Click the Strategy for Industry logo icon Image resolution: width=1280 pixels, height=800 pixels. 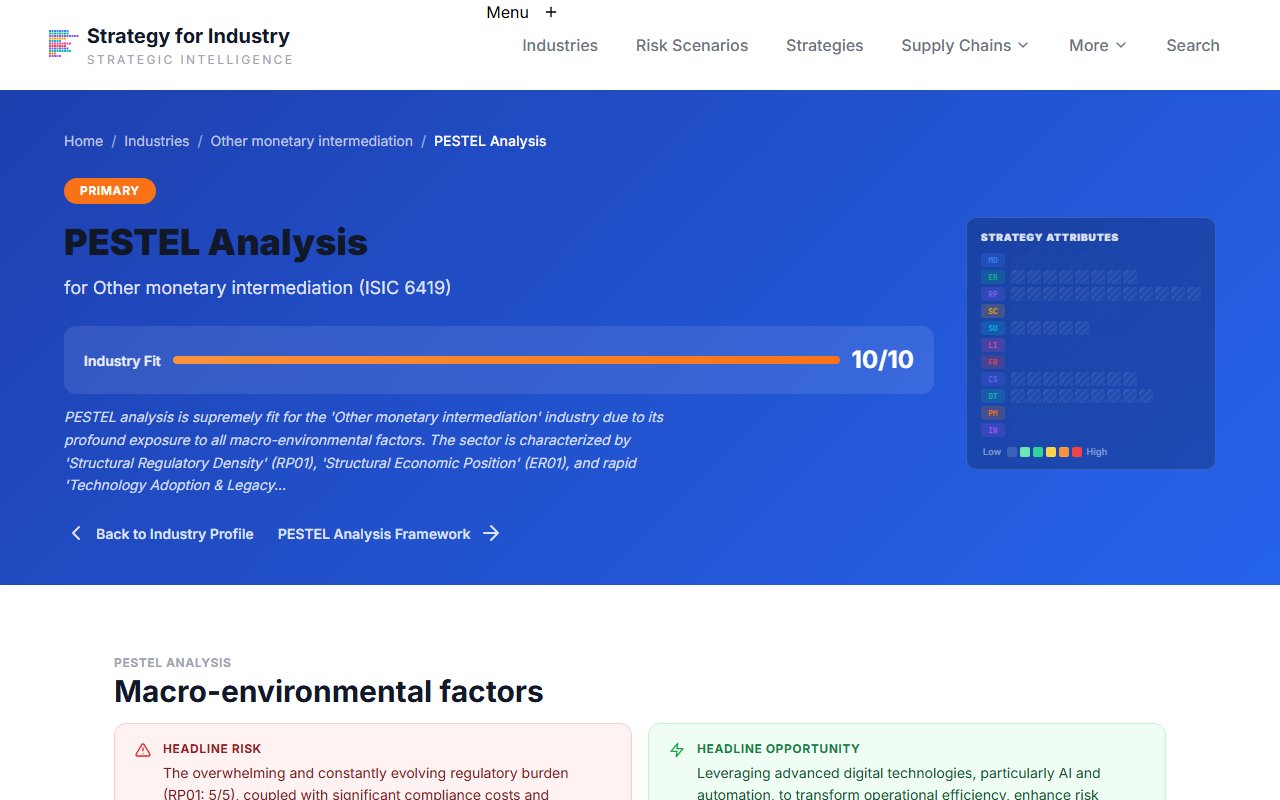pyautogui.click(x=61, y=44)
